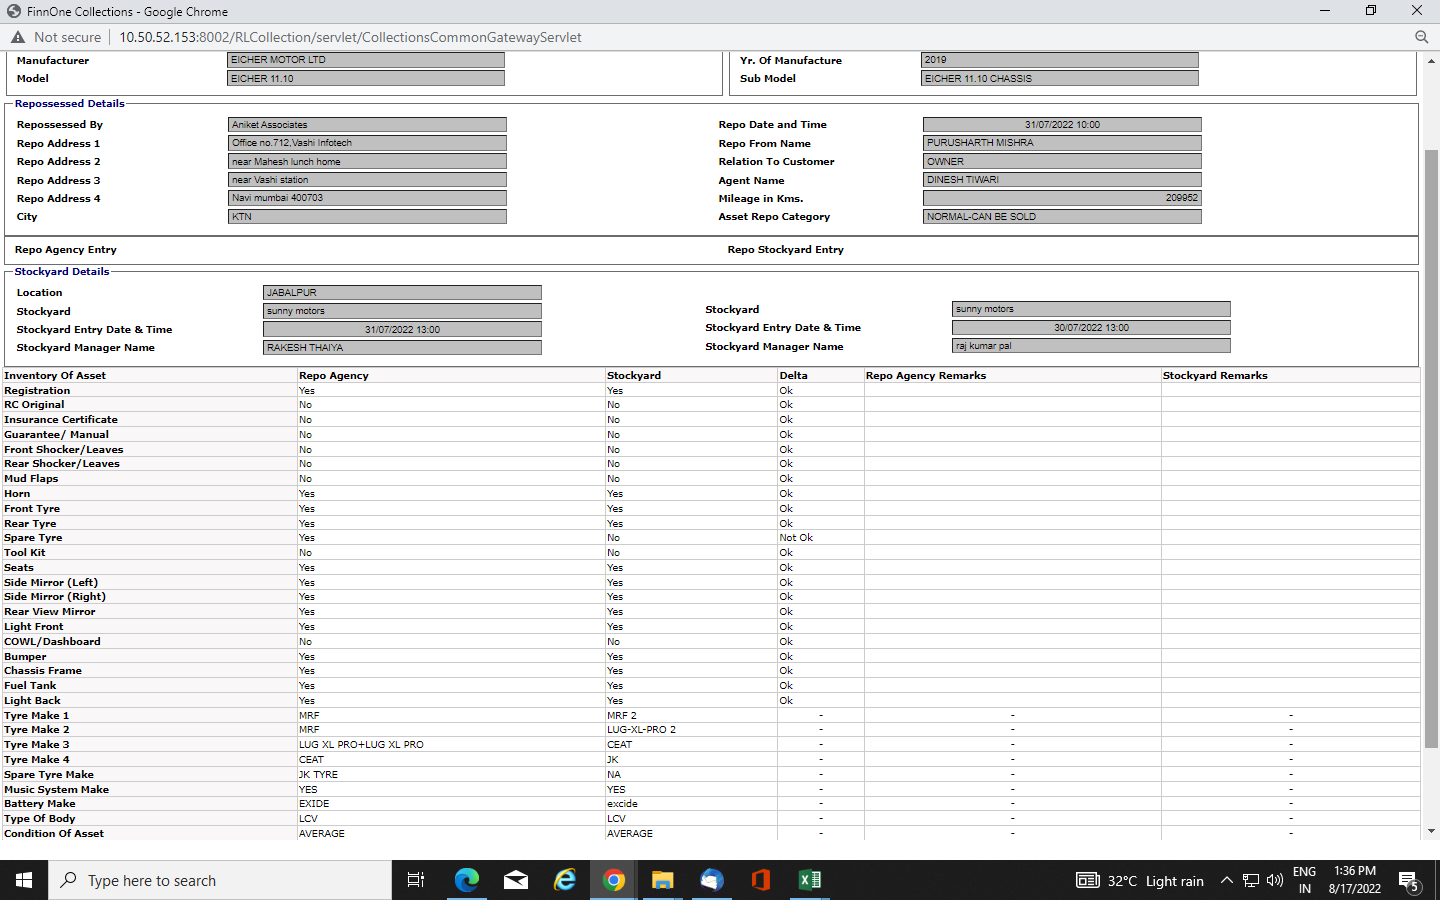Click the Stockyard Manager Name field RAKESH THAIYA
This screenshot has height=900, width=1440.
click(402, 348)
